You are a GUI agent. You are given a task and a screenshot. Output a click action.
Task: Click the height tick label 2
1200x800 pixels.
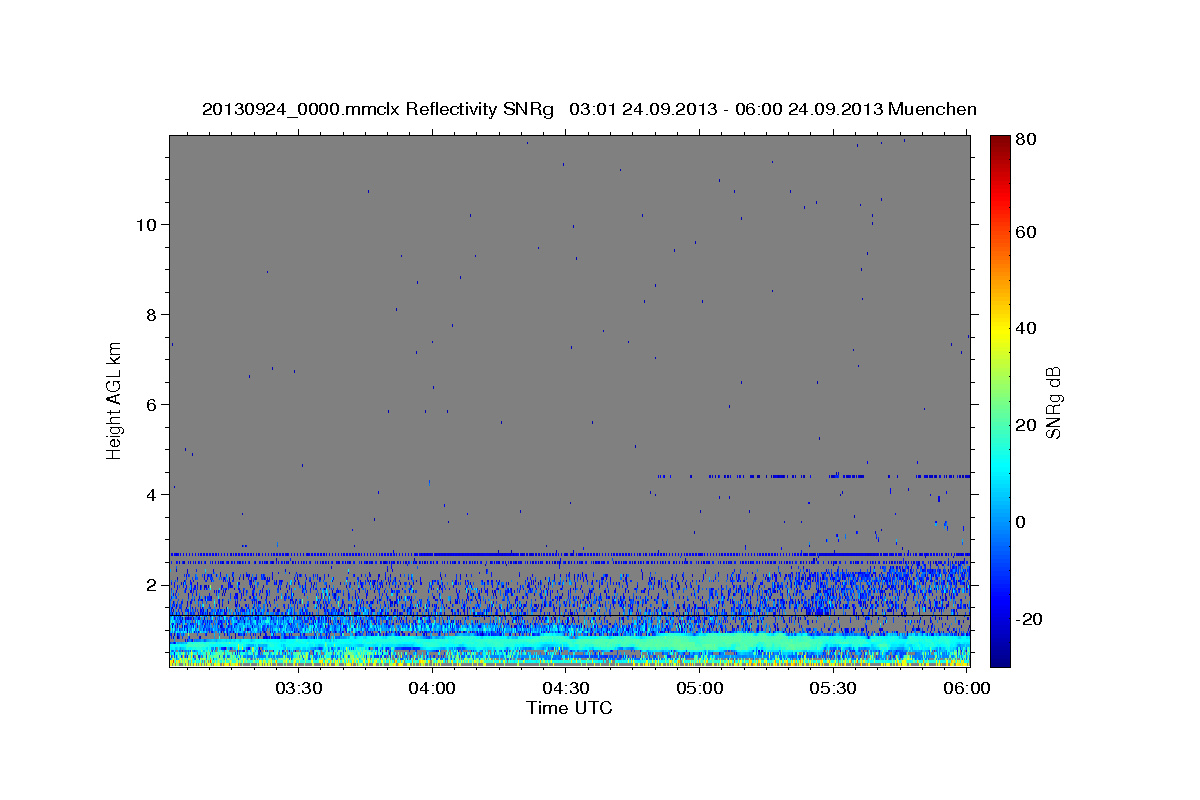pyautogui.click(x=151, y=584)
